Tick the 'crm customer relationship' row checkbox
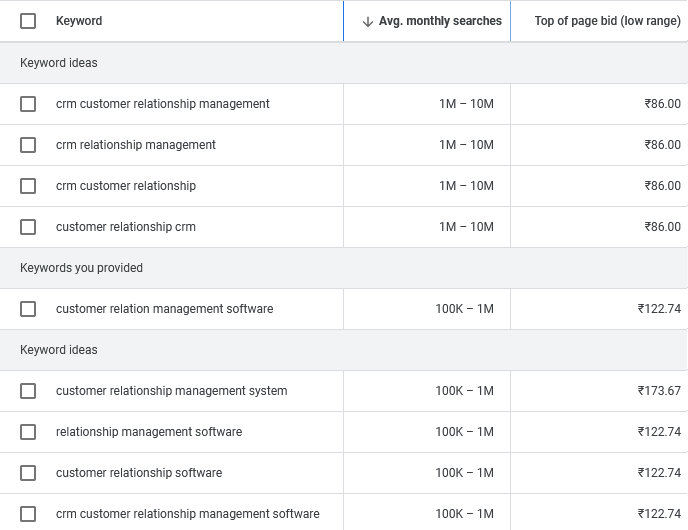The height and width of the screenshot is (530, 688). pos(28,186)
